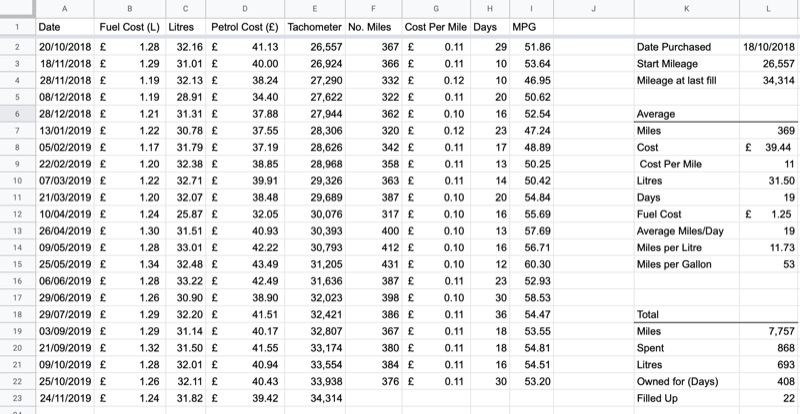
Task: Select the fuel cost value 1.17
Action: point(130,148)
